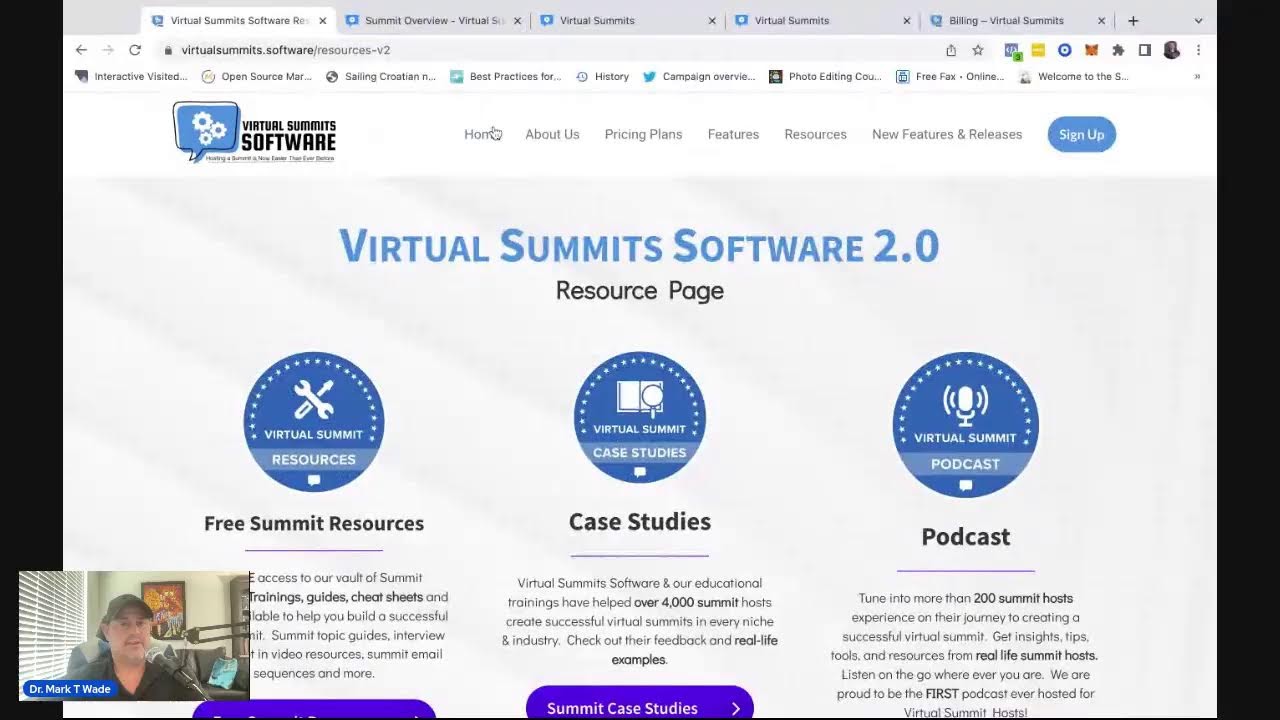Open the blue circular target extension
This screenshot has width=1280, height=720.
point(1064,50)
